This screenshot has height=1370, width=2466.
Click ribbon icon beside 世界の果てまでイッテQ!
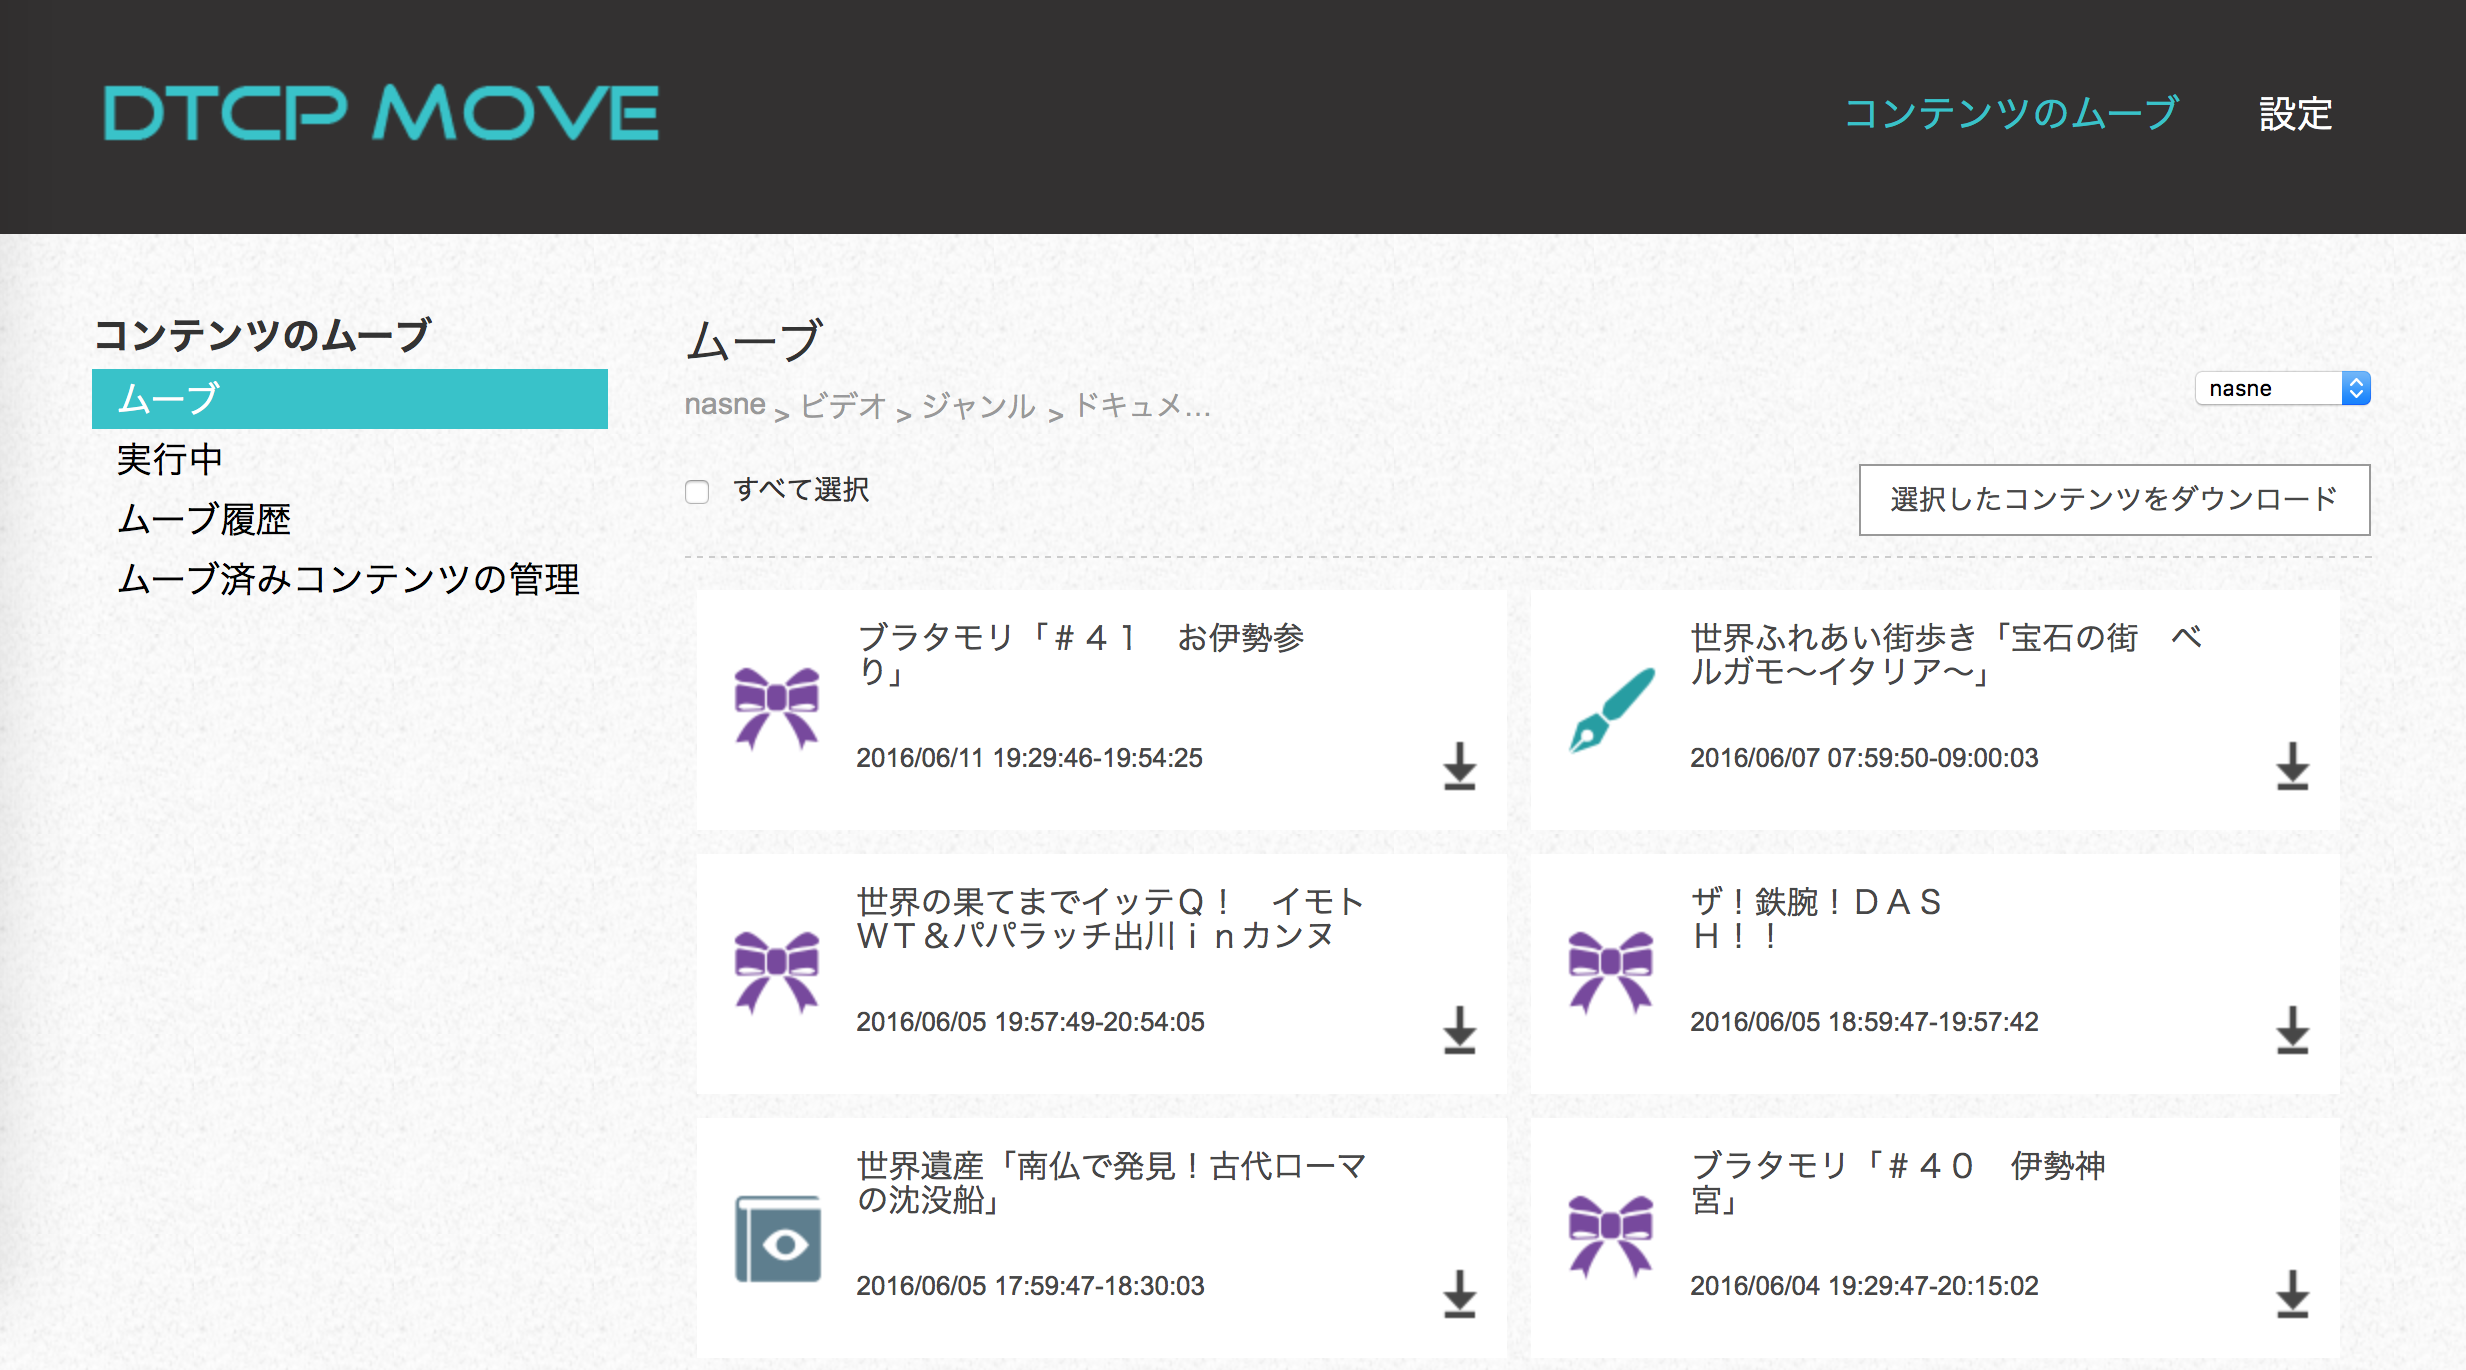(777, 972)
